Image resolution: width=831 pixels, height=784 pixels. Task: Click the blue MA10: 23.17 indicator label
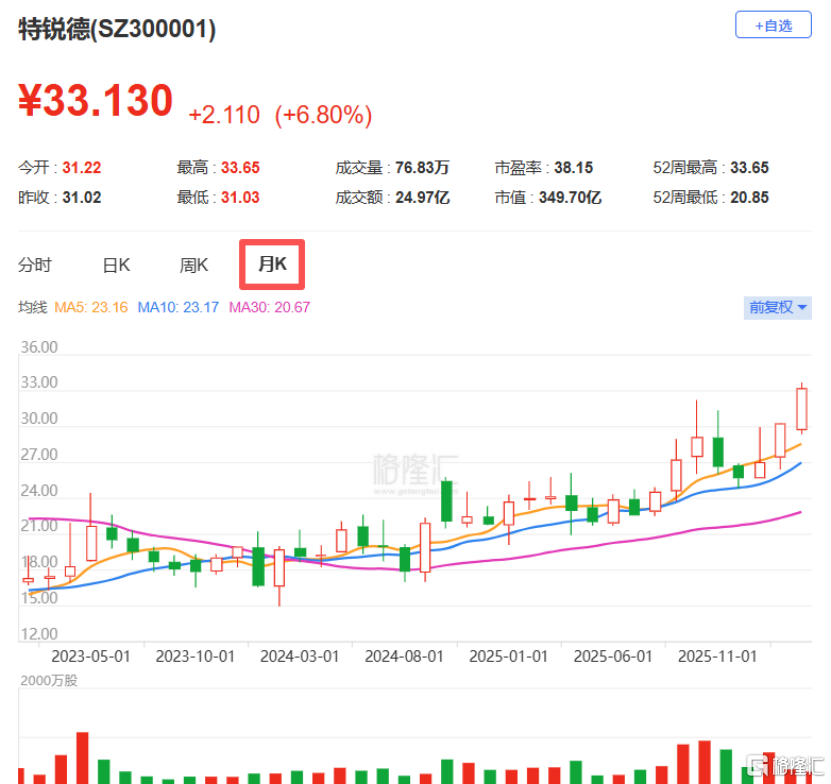point(178,307)
